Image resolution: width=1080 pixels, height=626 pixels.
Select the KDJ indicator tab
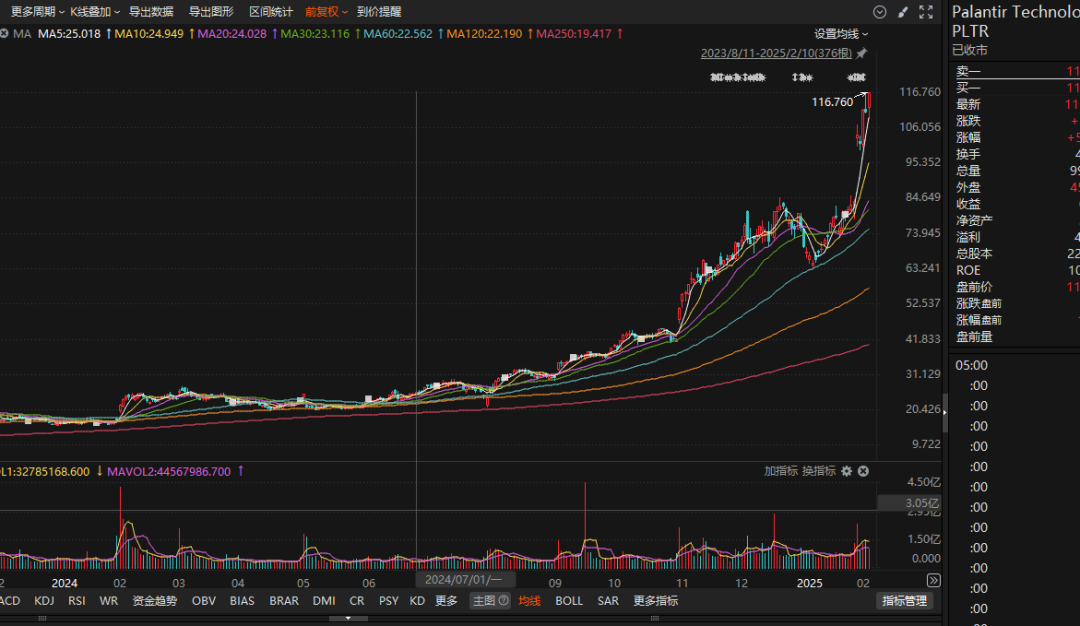coord(44,601)
